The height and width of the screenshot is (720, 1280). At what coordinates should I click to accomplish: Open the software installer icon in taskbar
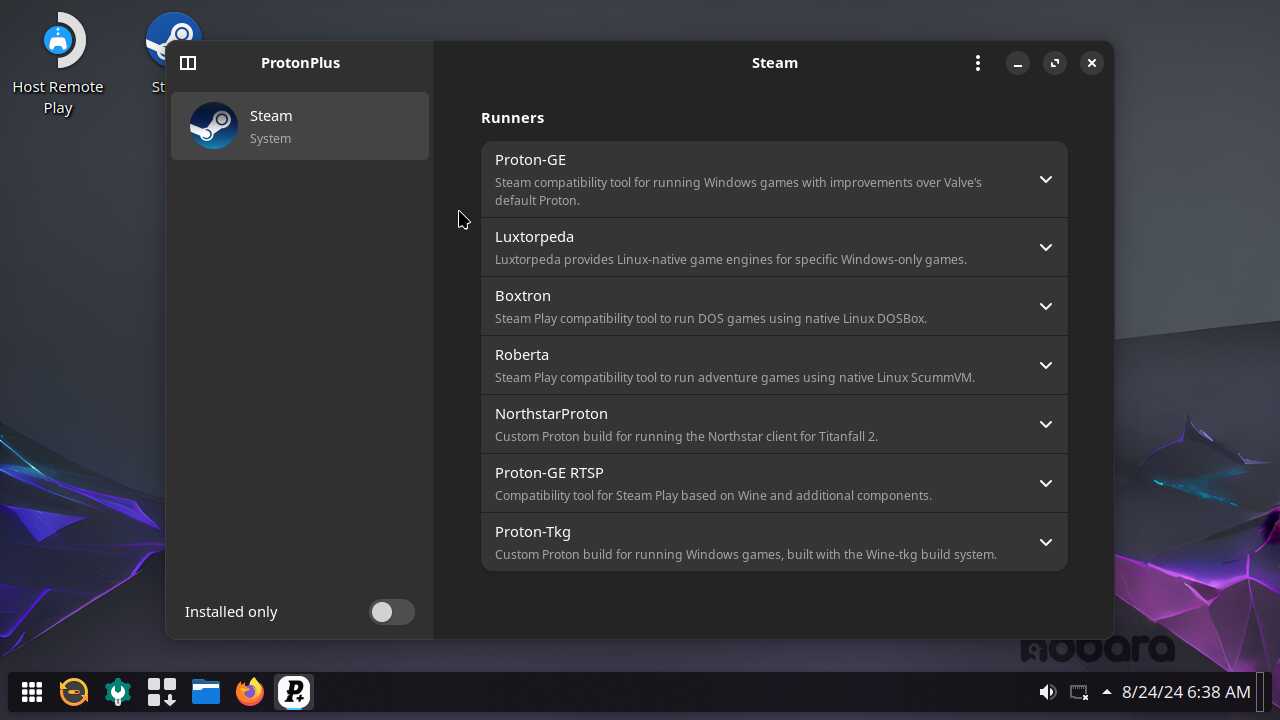(162, 692)
